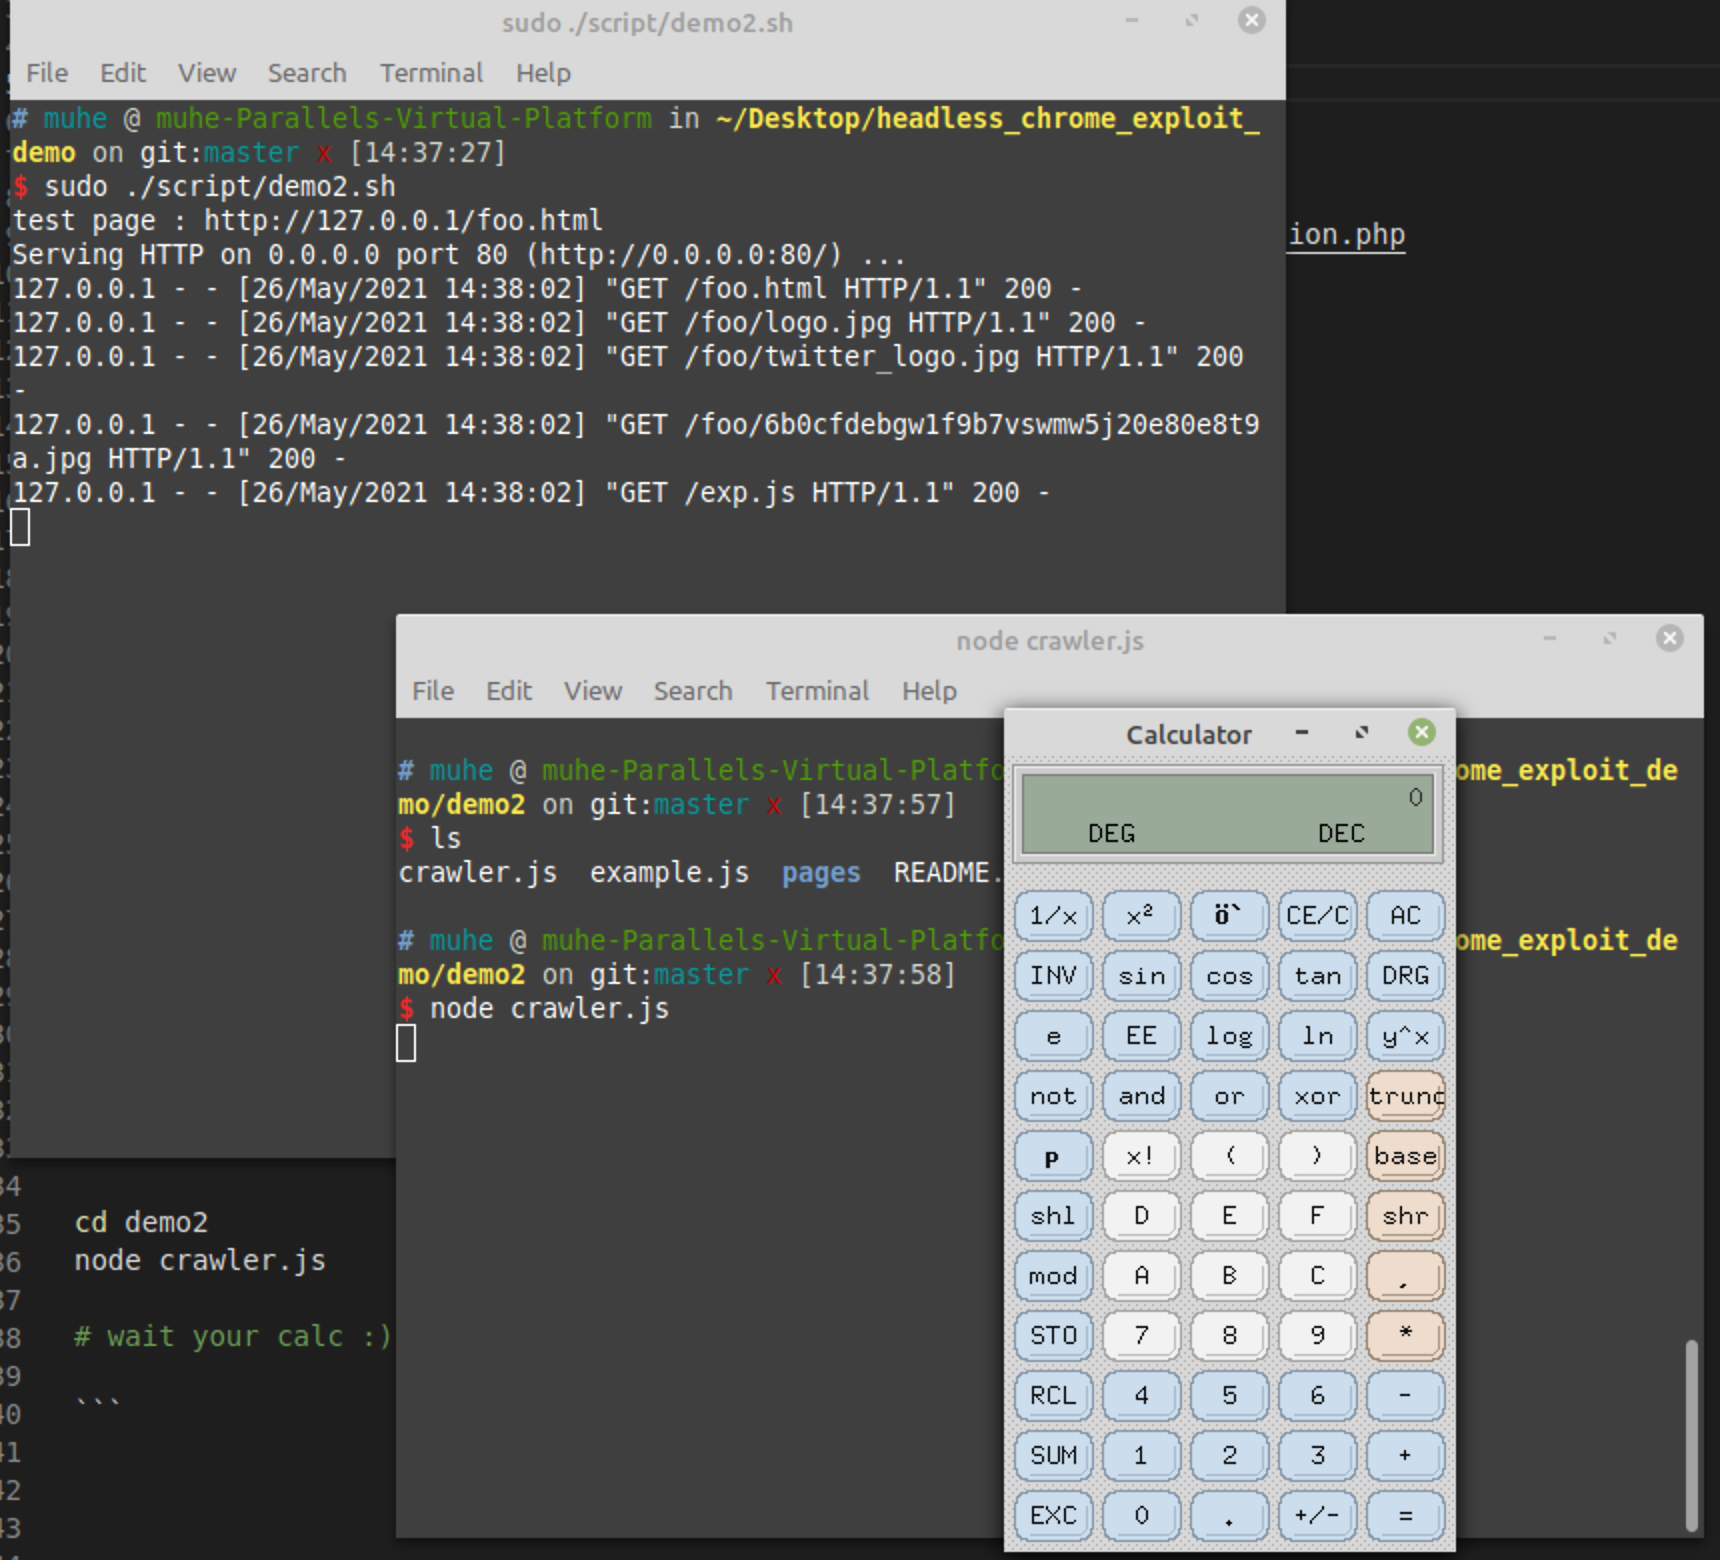Click the tan function key

coord(1317,976)
